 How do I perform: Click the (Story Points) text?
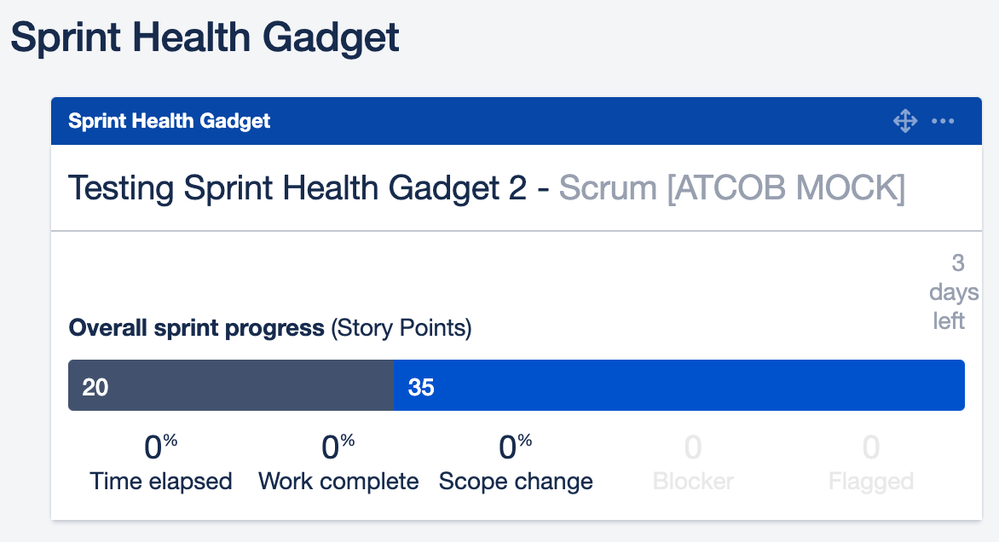click(401, 328)
